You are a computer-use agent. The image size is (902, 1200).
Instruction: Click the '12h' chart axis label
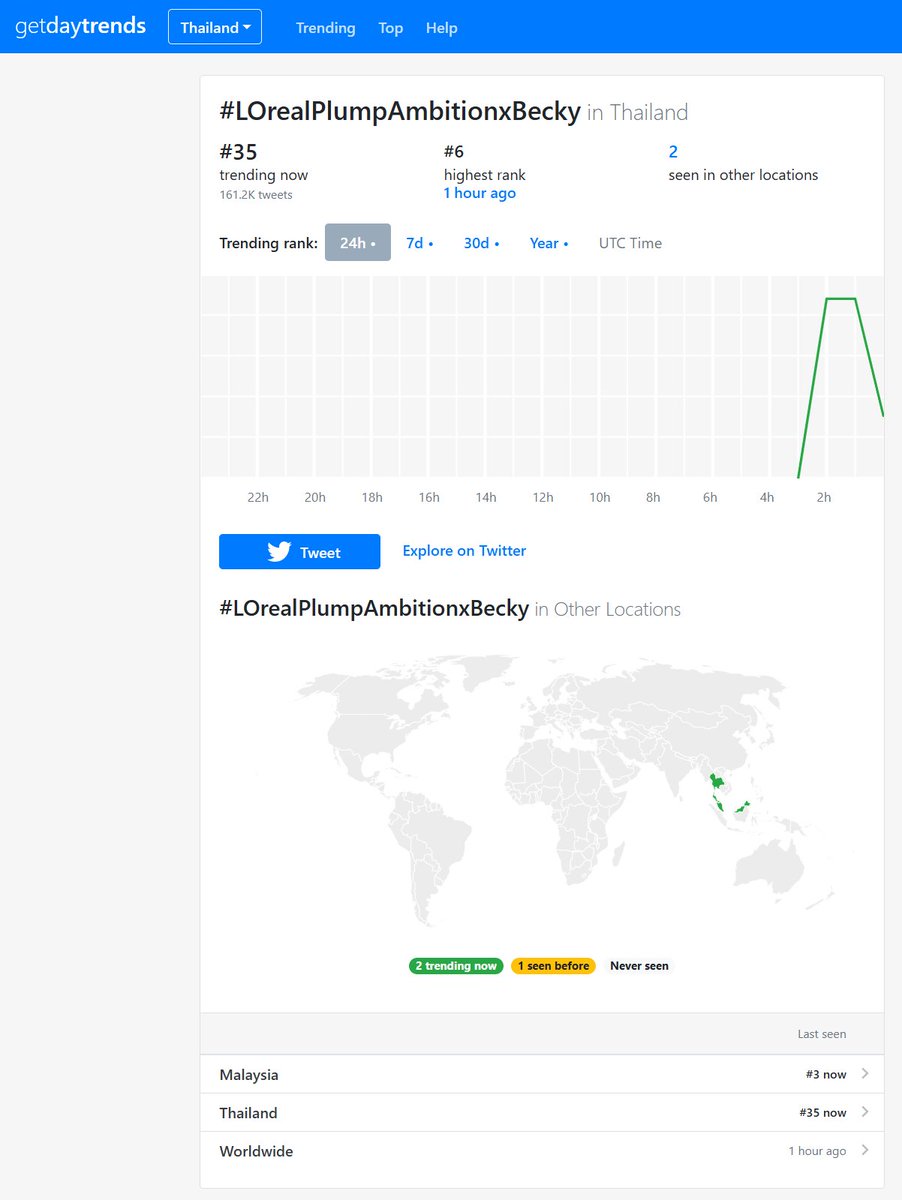543,497
